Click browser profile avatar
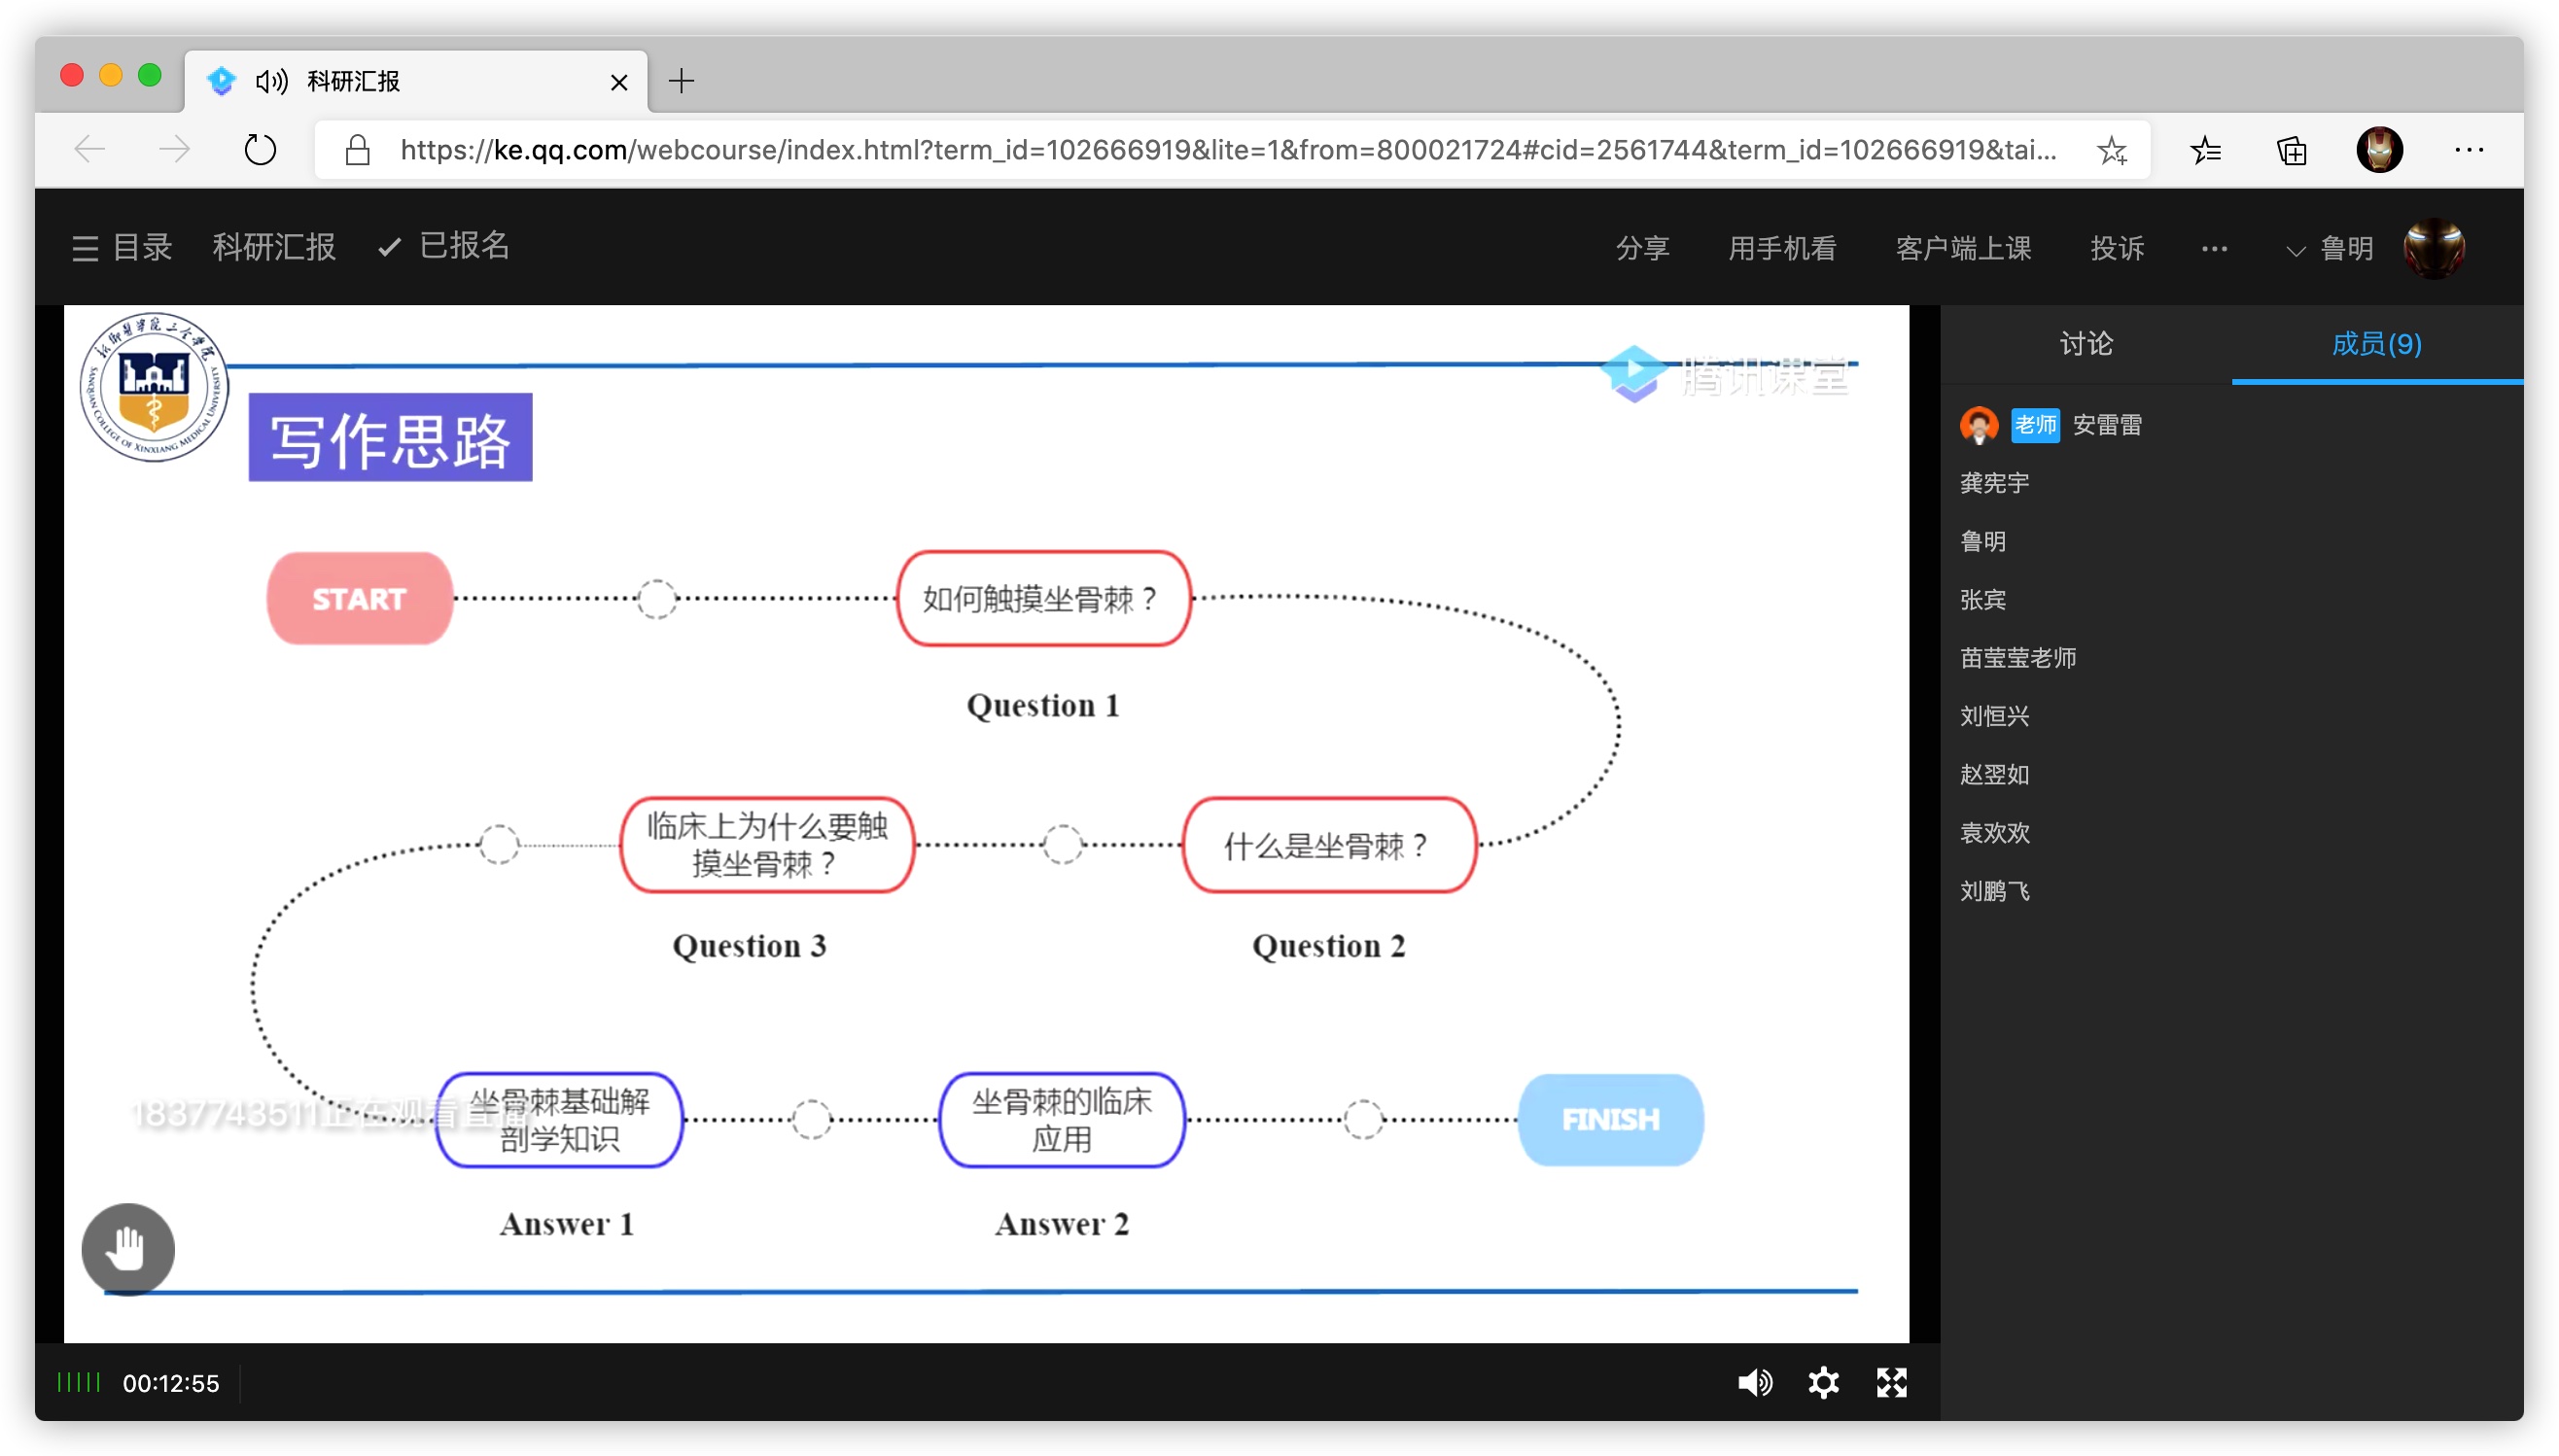This screenshot has width=2559, height=1456. click(x=2378, y=150)
